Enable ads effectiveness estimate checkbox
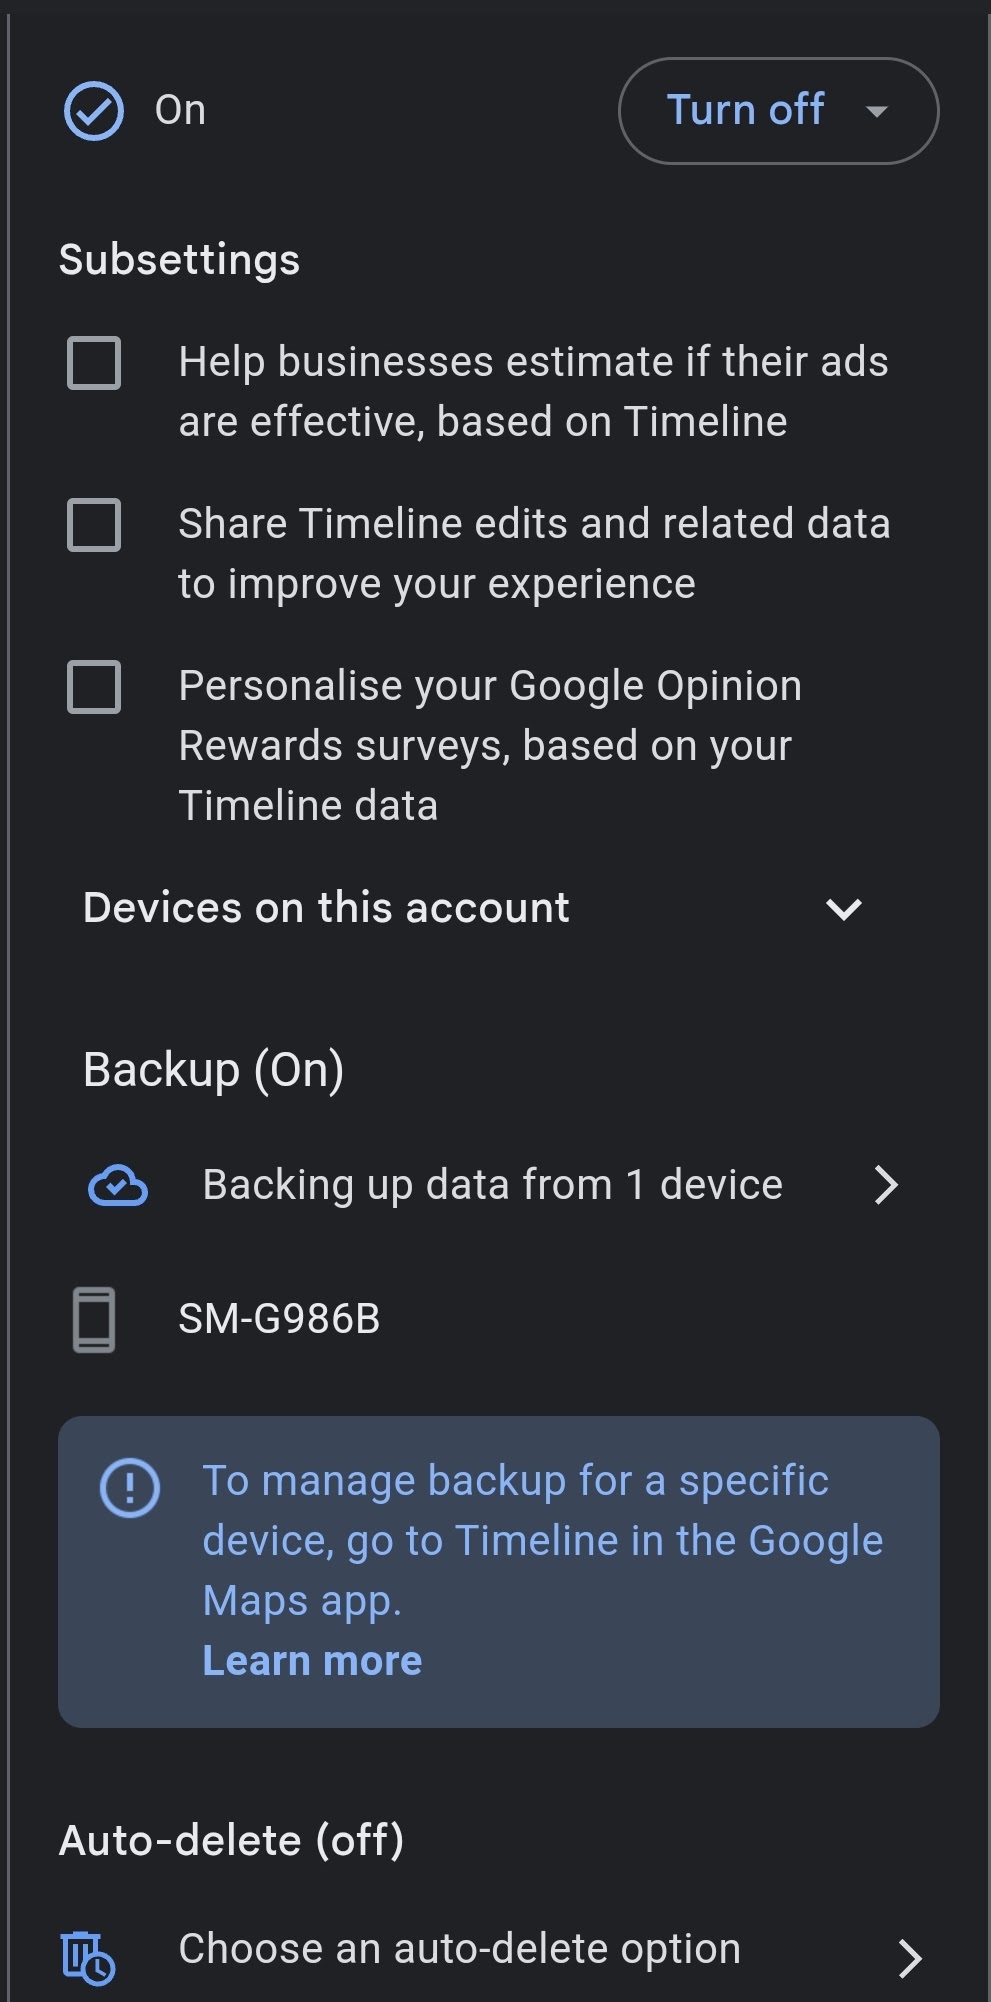Screen dimensions: 991x2002 pos(94,362)
